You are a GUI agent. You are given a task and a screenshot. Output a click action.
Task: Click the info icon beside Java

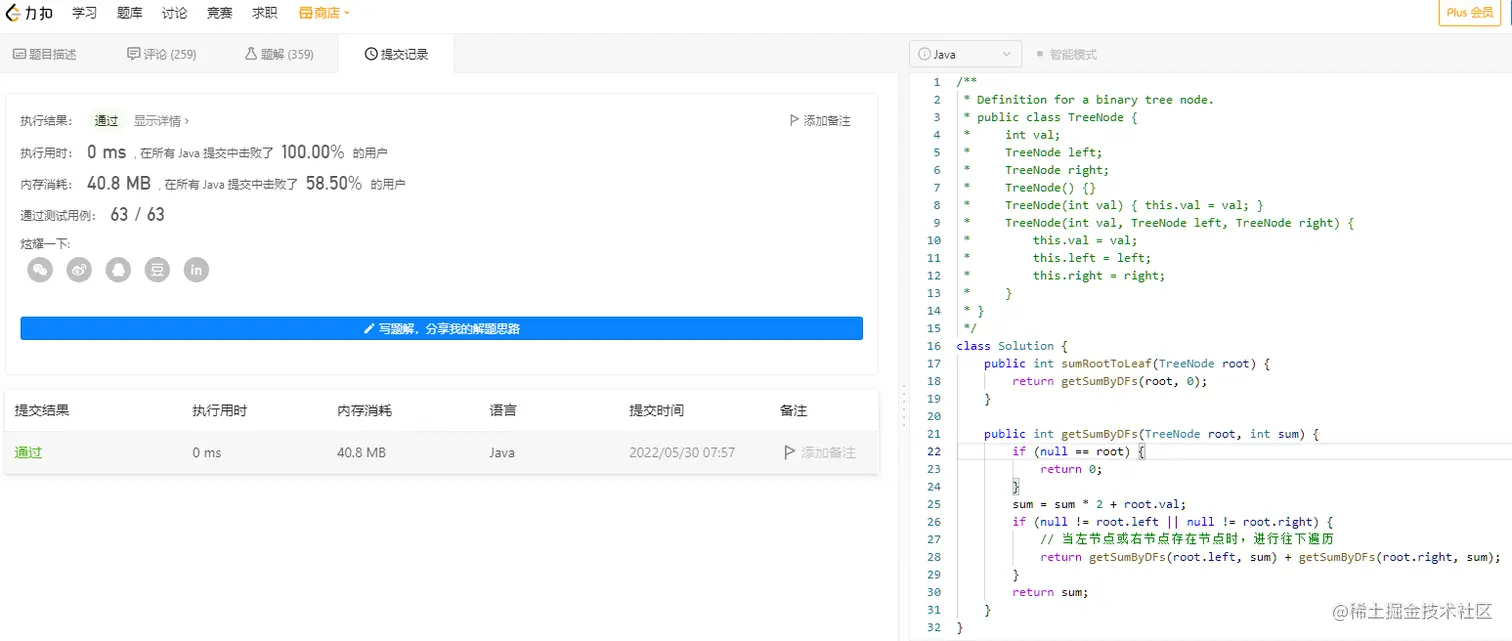(924, 54)
